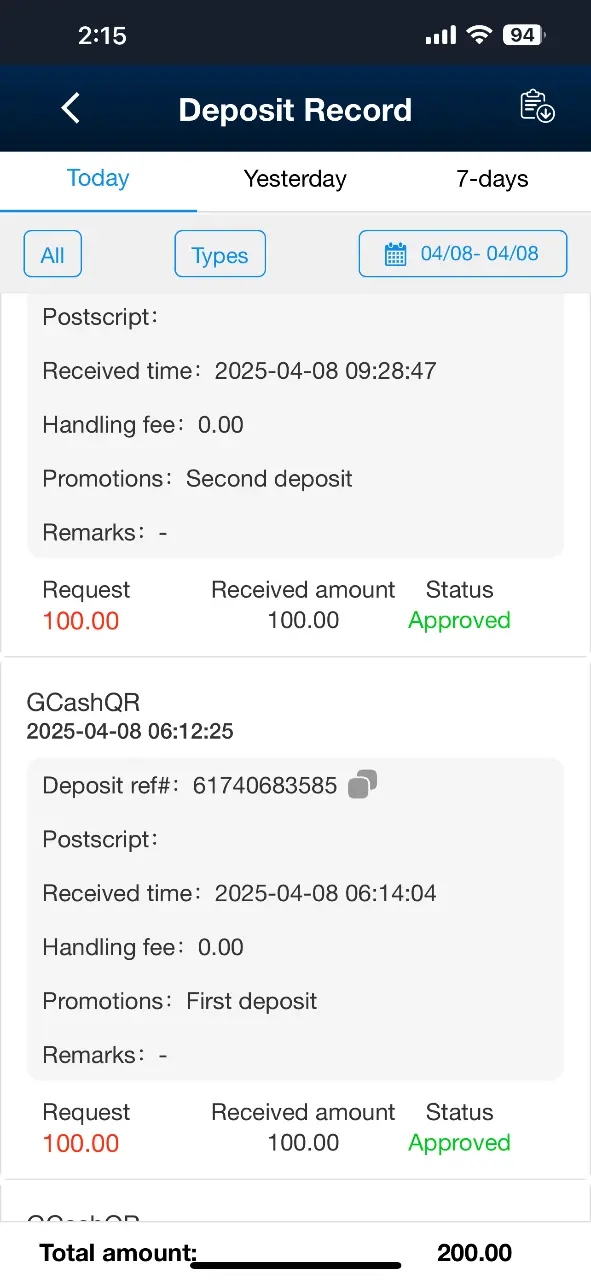The image size is (591, 1280).
Task: Copy deposit ref 61740683585
Action: (x=362, y=785)
